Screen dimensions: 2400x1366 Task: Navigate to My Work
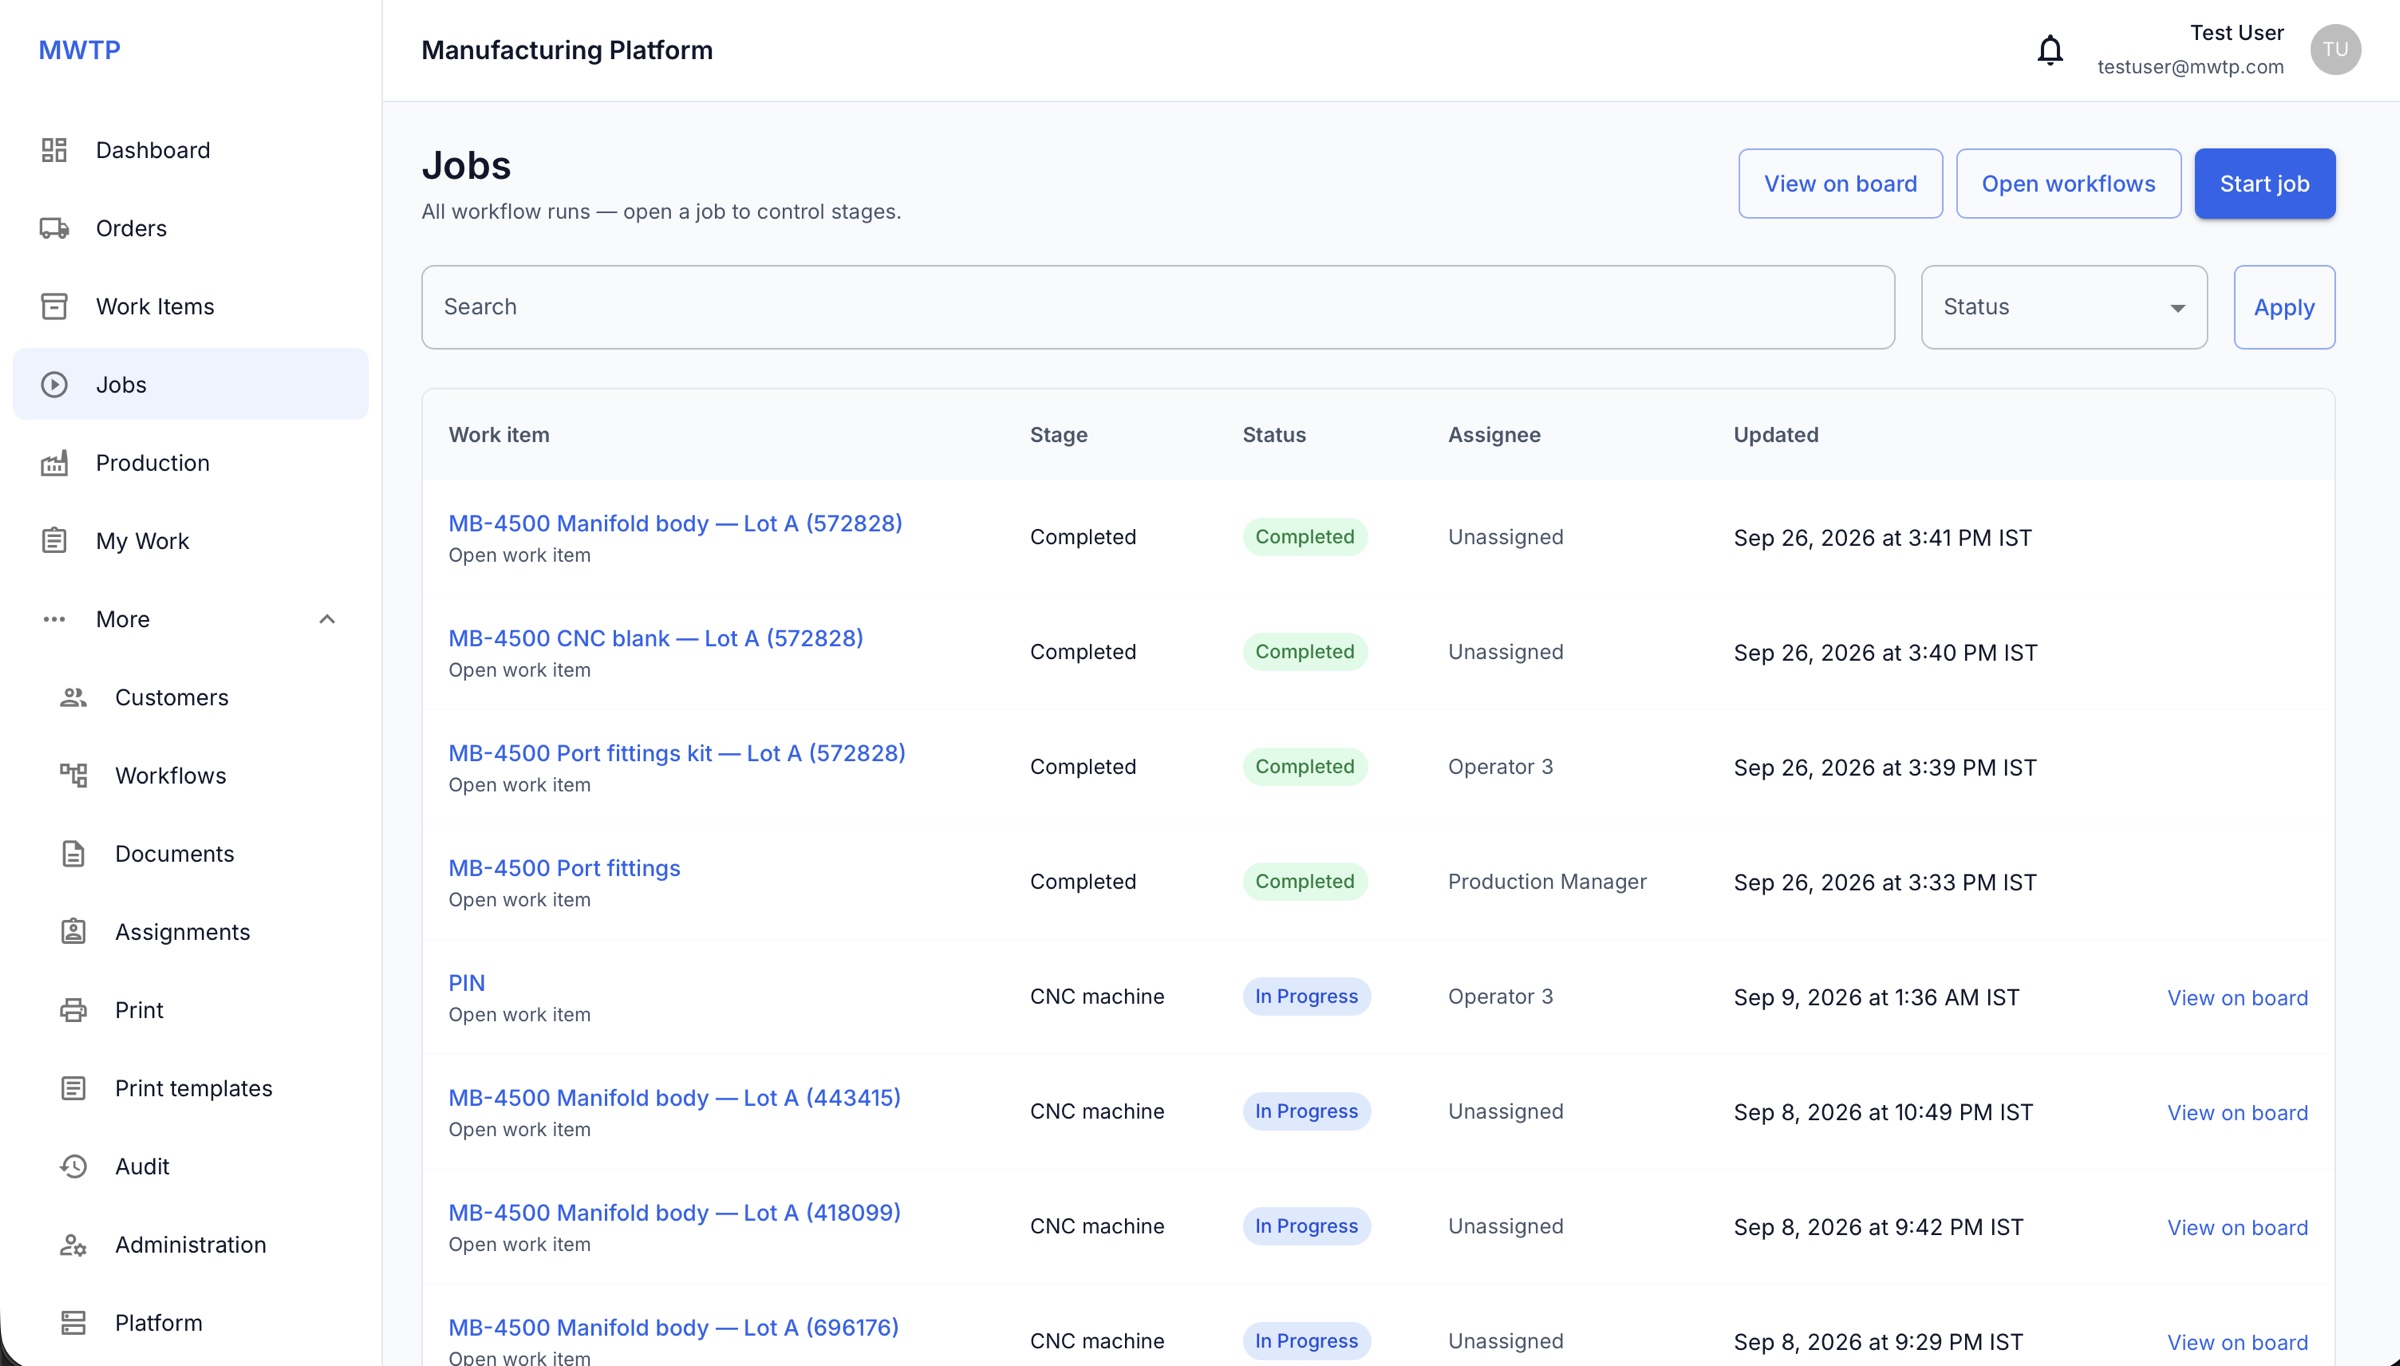(x=190, y=540)
